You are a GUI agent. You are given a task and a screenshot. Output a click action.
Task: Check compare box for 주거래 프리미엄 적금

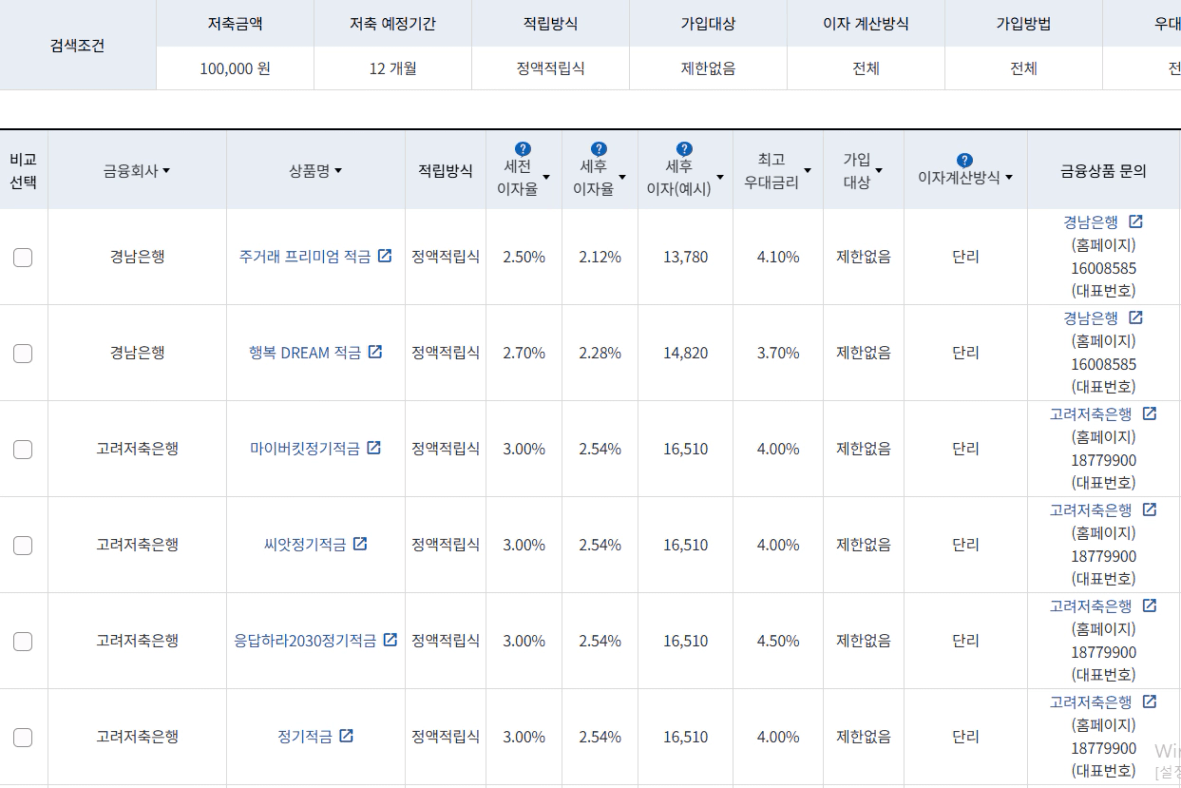coord(23,257)
